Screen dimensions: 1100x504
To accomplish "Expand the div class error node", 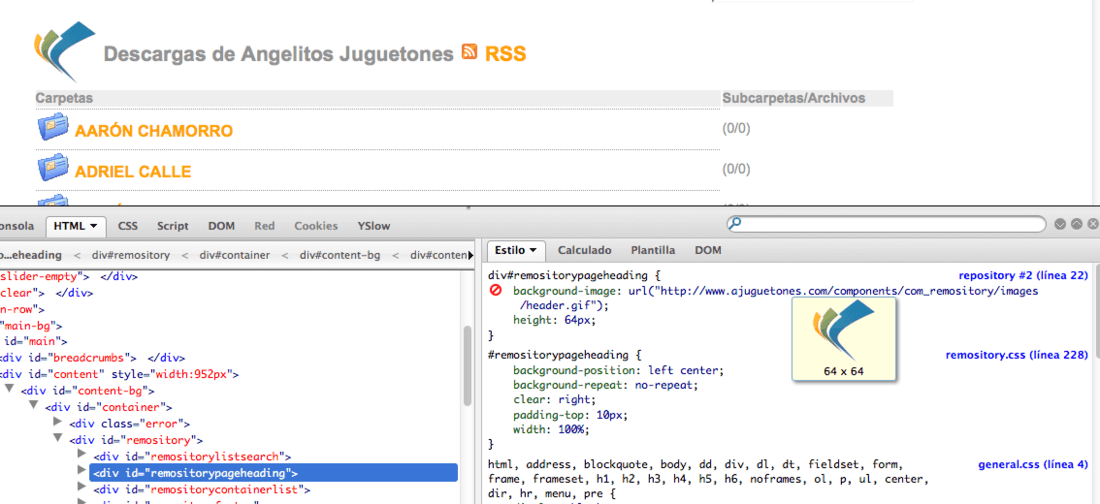I will (x=58, y=423).
